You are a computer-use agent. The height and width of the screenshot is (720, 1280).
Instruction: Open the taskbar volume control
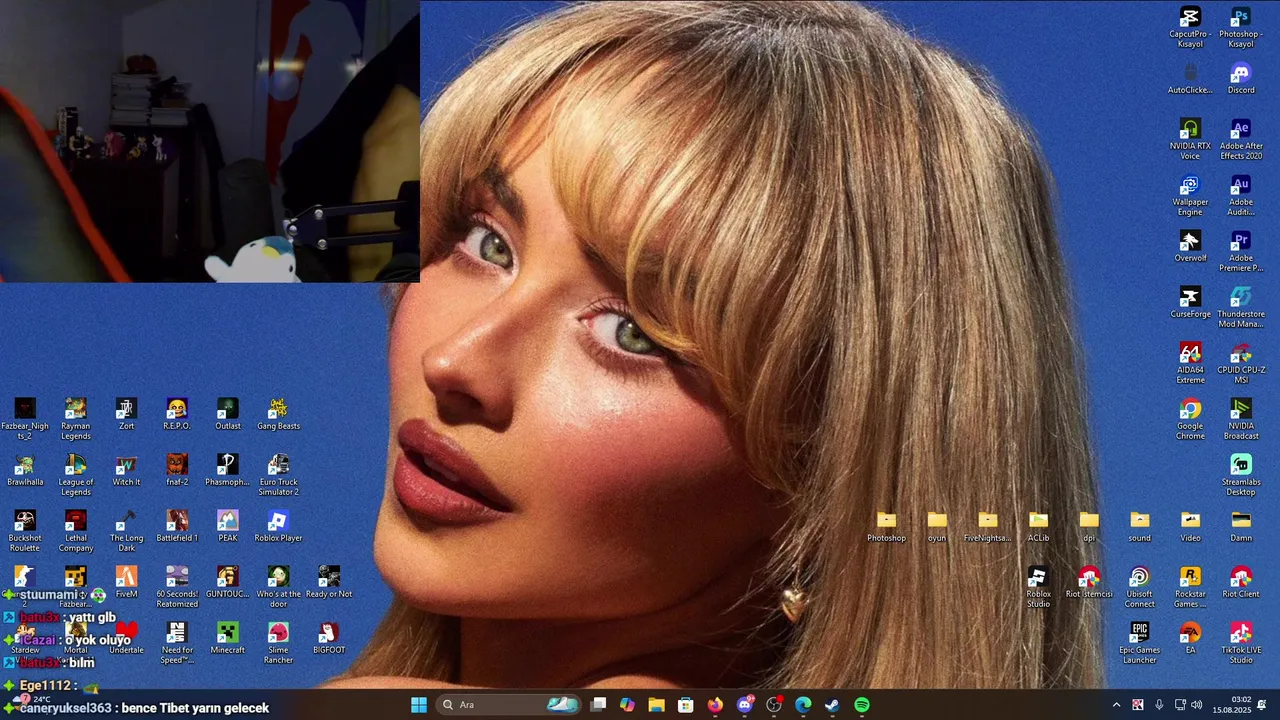click(1197, 705)
